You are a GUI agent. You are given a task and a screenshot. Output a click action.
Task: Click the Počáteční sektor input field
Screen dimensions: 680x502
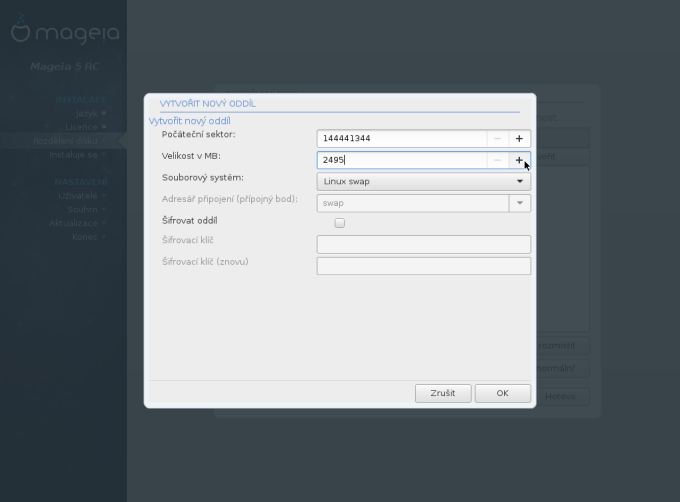click(x=402, y=139)
